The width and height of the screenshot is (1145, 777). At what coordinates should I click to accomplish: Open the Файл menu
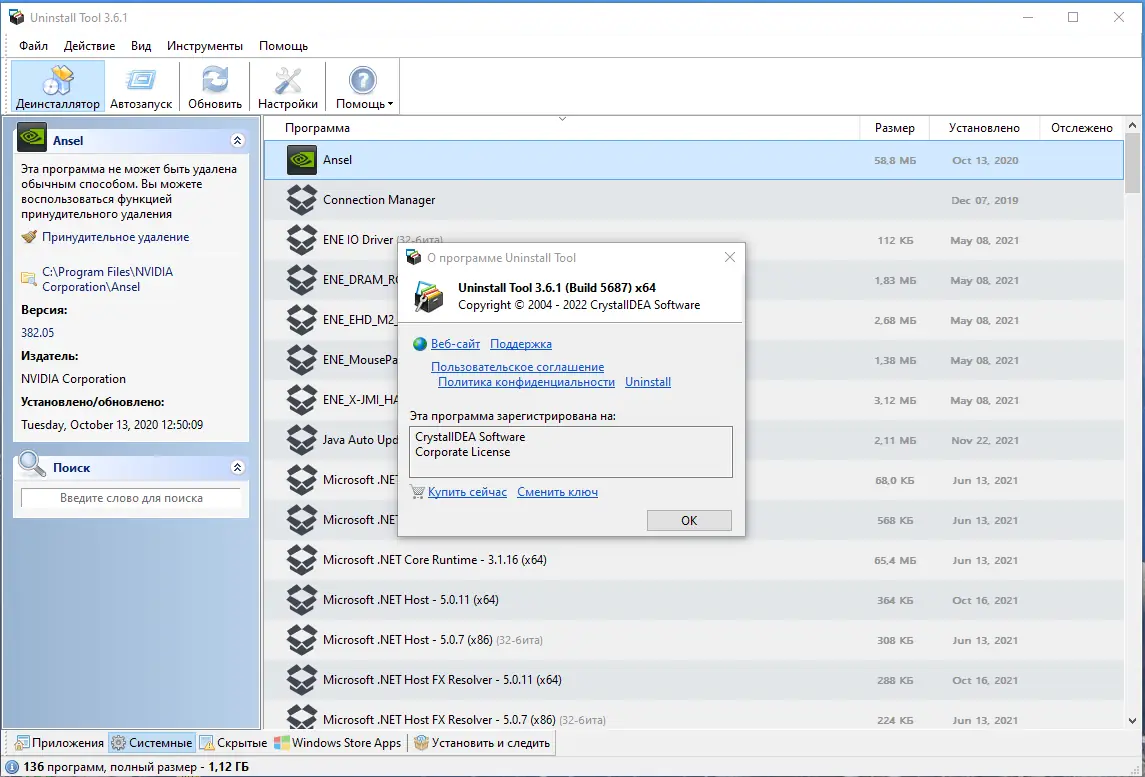point(34,46)
